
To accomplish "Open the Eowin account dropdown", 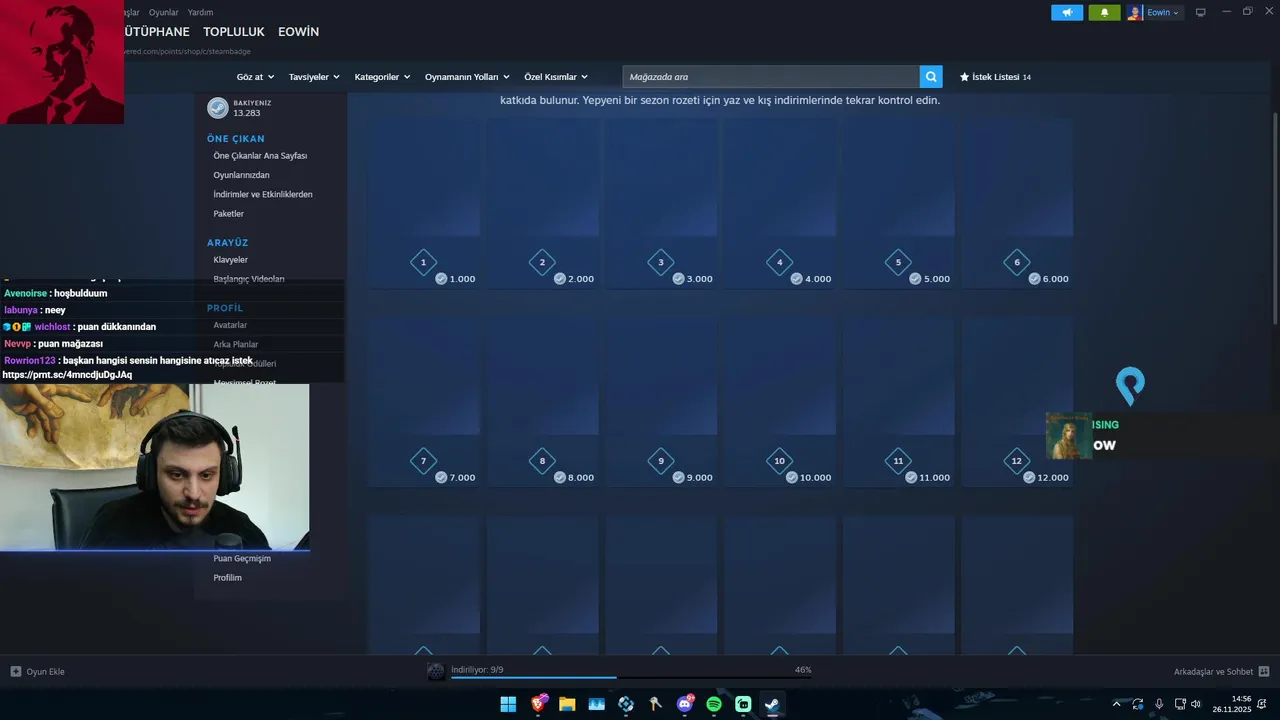I will (x=1164, y=13).
